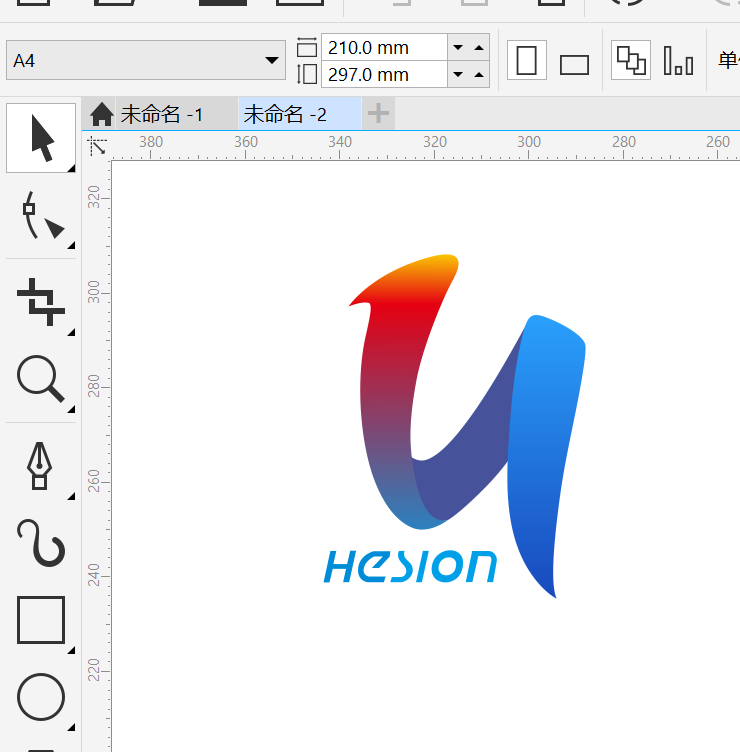The image size is (740, 752).
Task: Click the page width field 210.0 mm
Action: (x=384, y=47)
